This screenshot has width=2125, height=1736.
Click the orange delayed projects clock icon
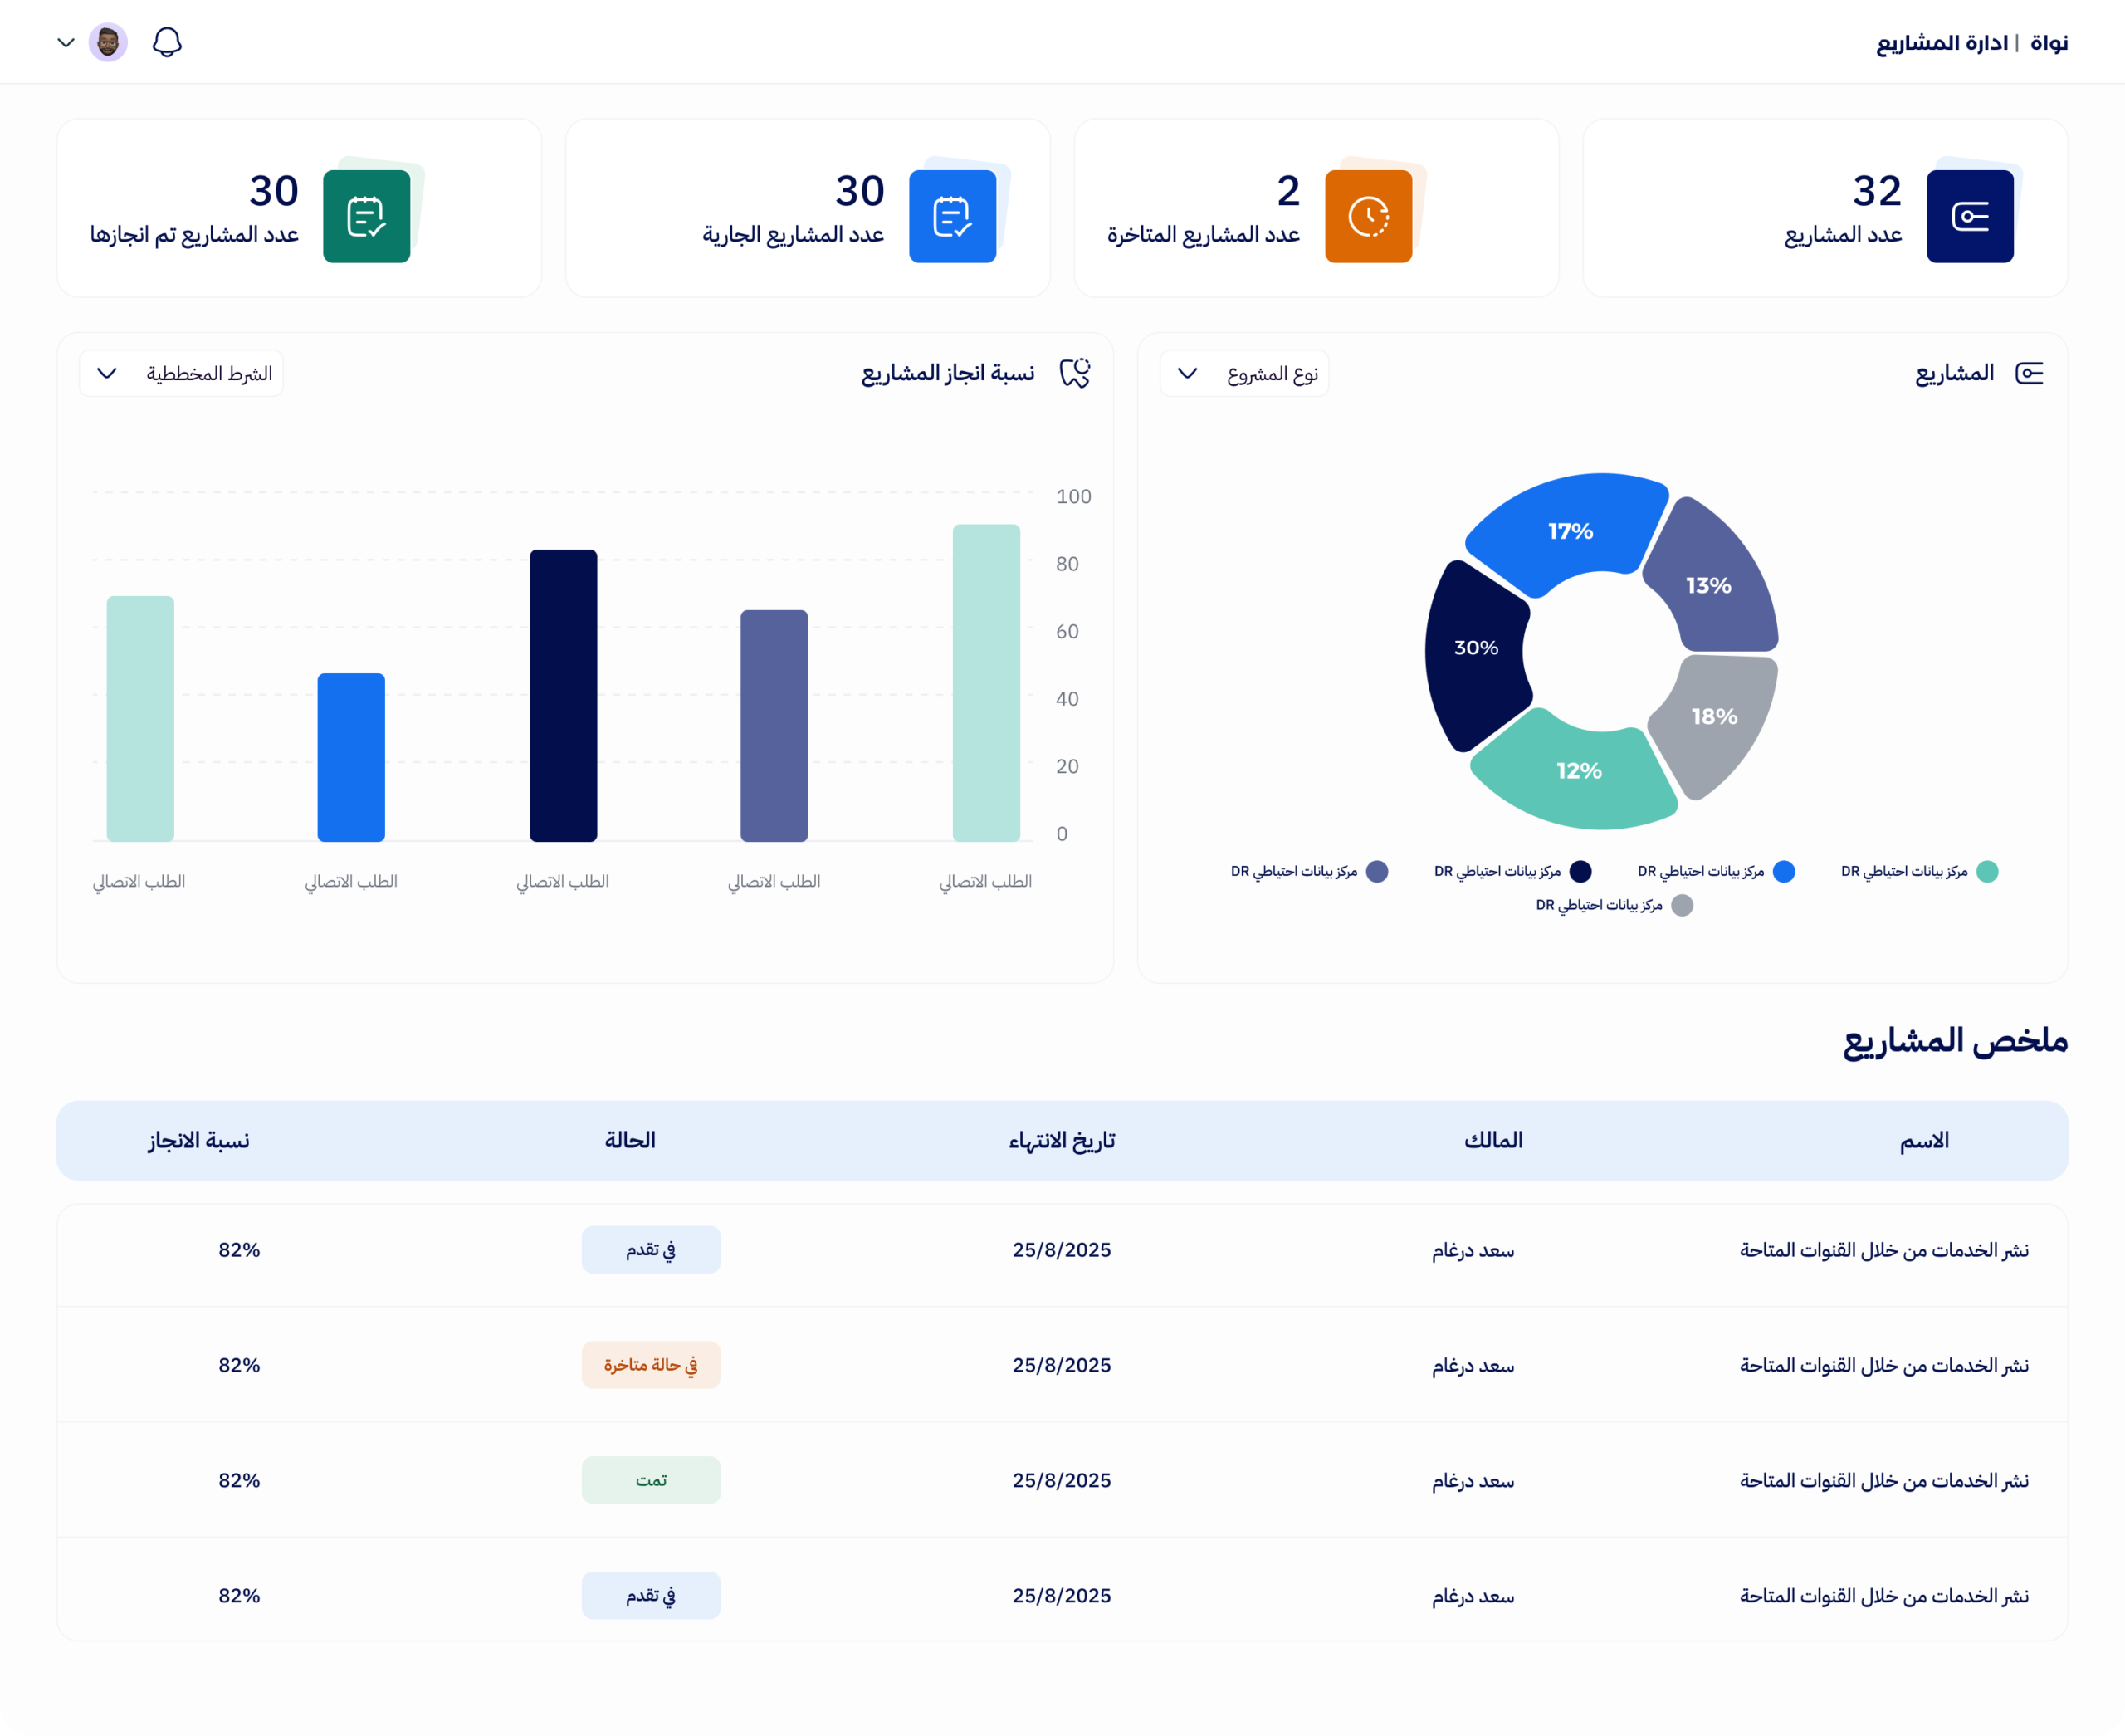(x=1368, y=216)
